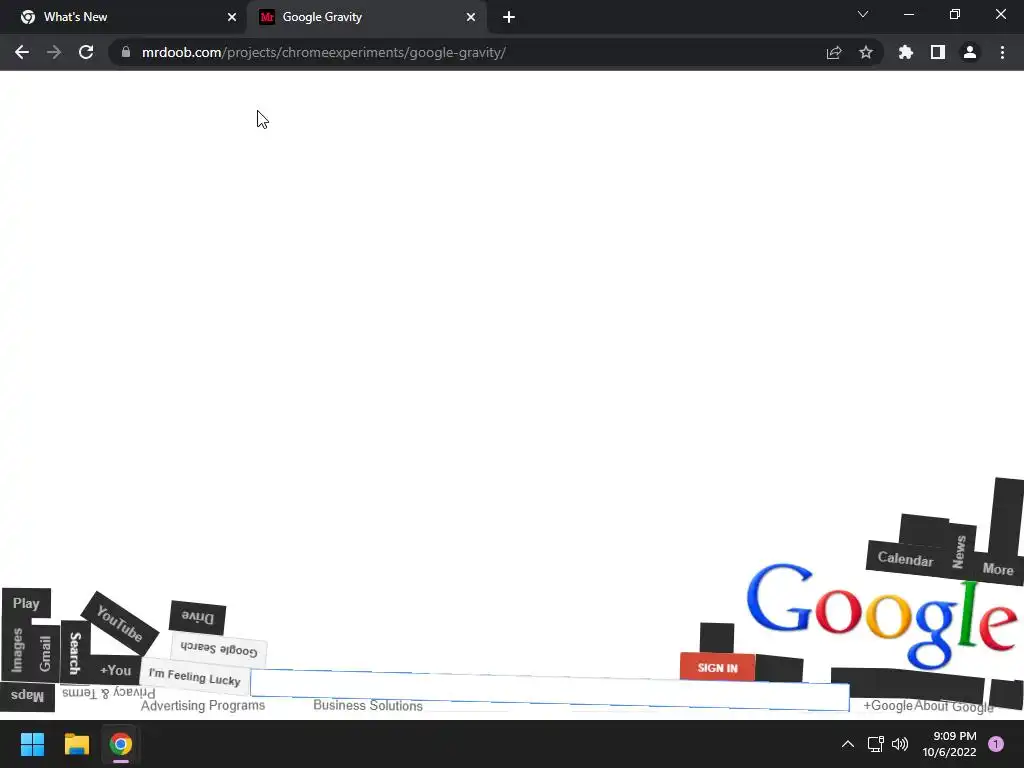Open the Windows Start menu
This screenshot has width=1024, height=768.
[32, 744]
